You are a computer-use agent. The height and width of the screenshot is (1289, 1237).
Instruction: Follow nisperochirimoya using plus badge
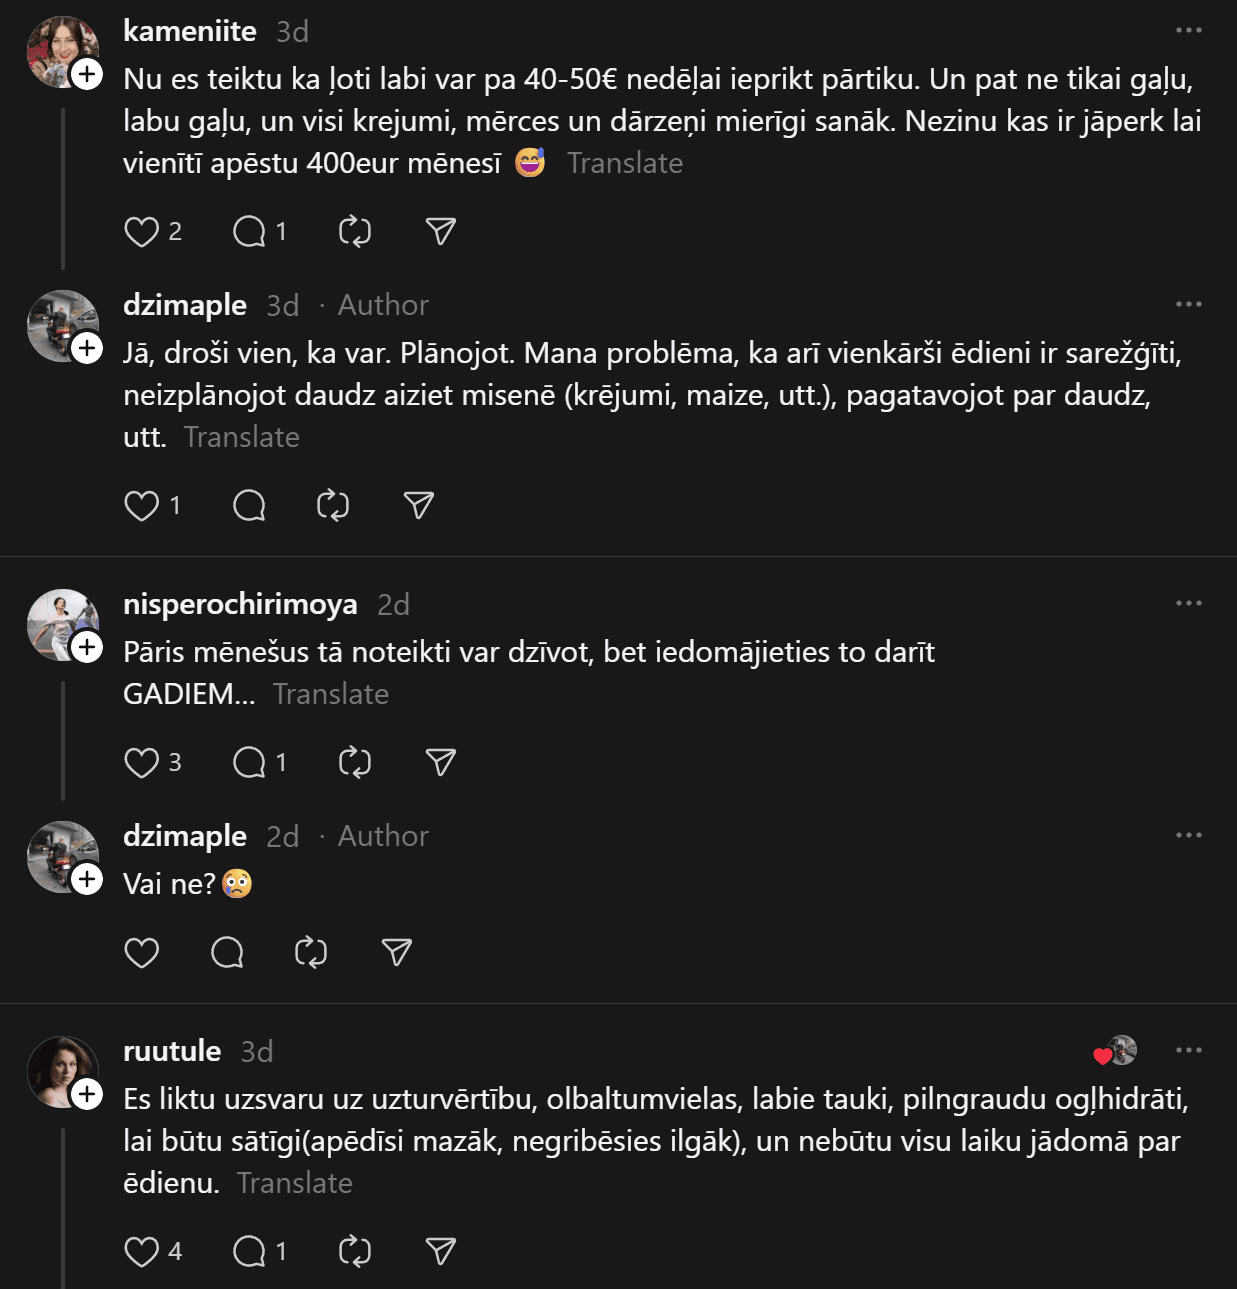(x=87, y=647)
